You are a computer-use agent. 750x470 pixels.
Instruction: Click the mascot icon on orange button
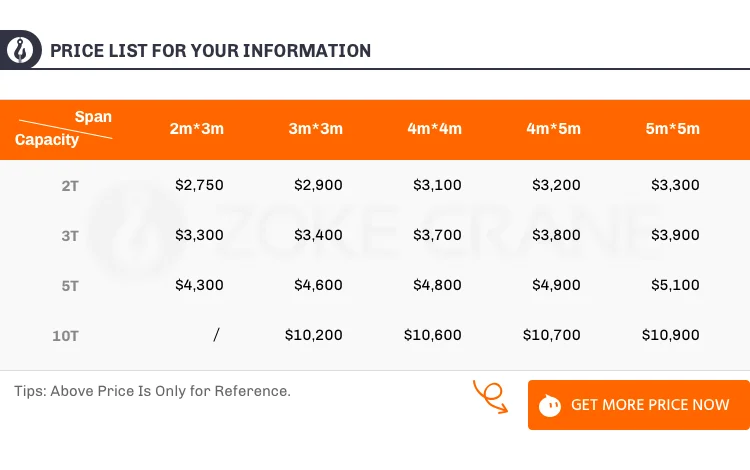click(x=549, y=405)
